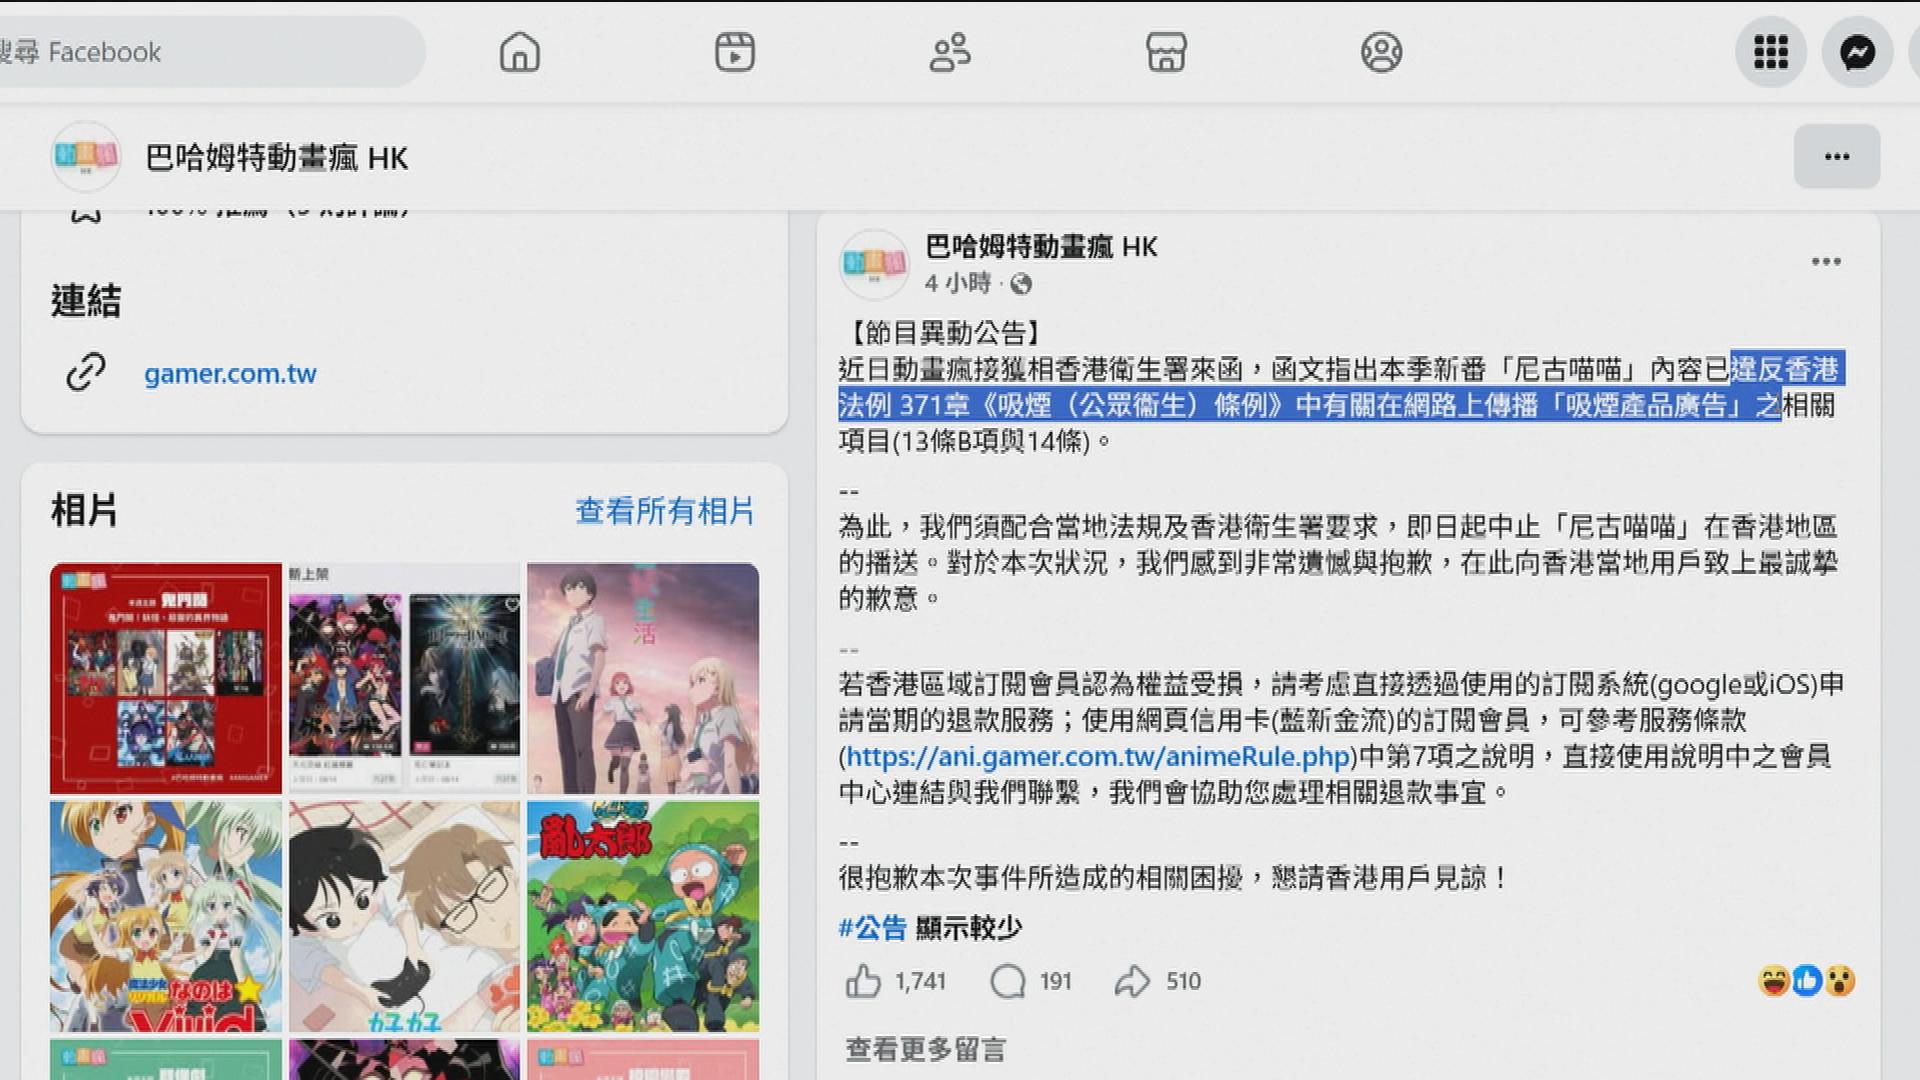The image size is (1920, 1080).
Task: Open the pastel school uniform anime photo
Action: pos(643,678)
